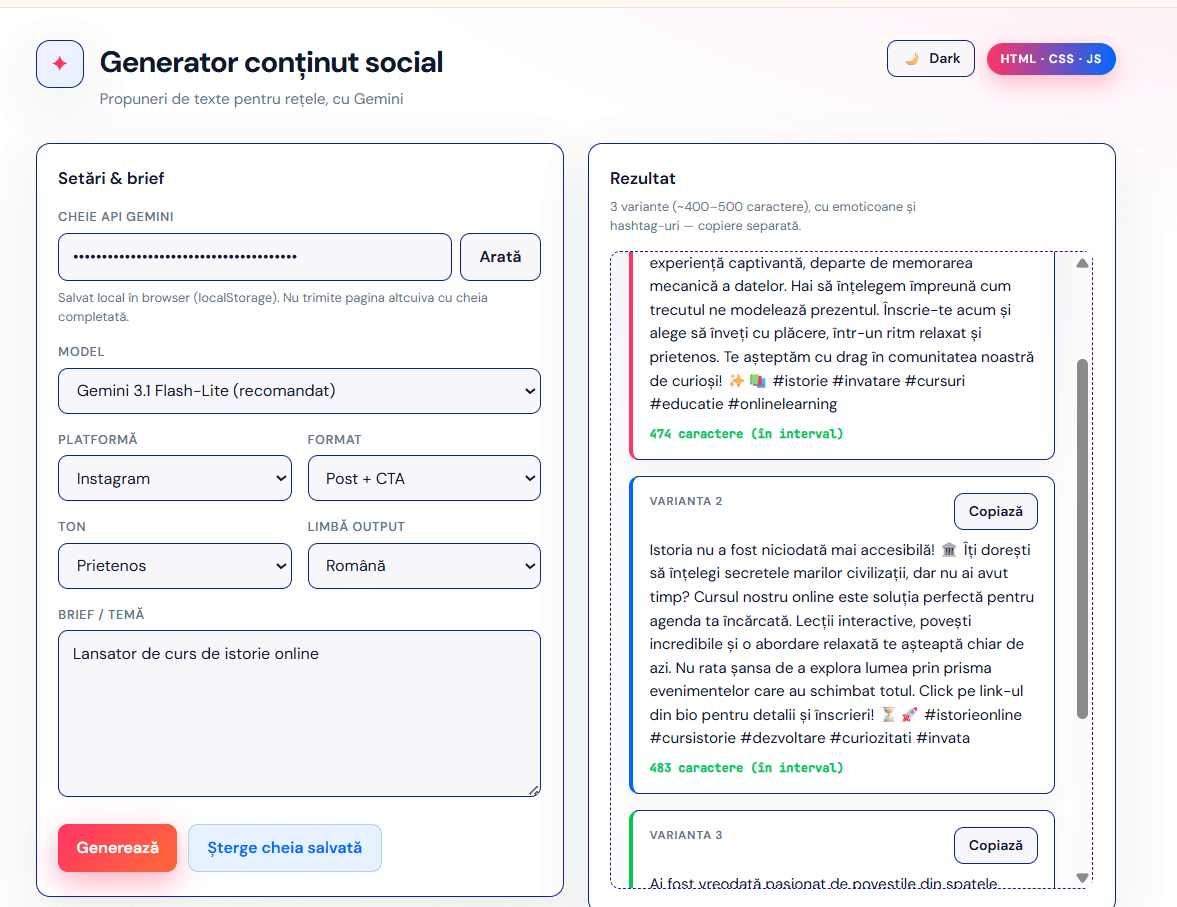Copy the Varianta 2 text
This screenshot has height=907, width=1177.
coord(995,511)
